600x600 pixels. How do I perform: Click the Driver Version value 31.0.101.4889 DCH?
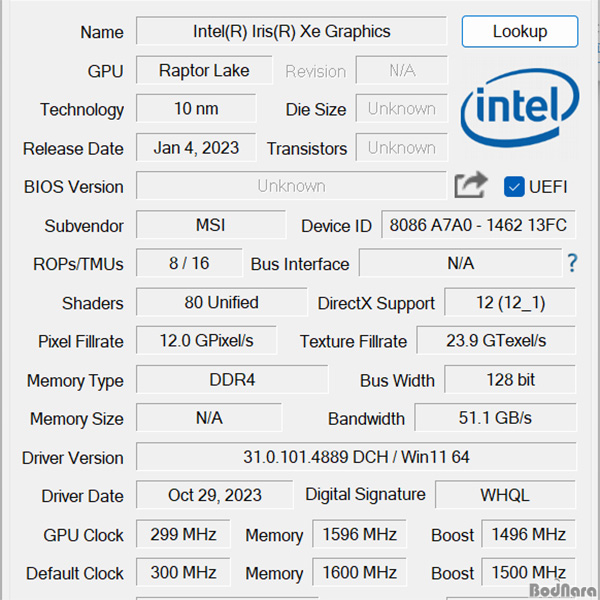pos(356,457)
